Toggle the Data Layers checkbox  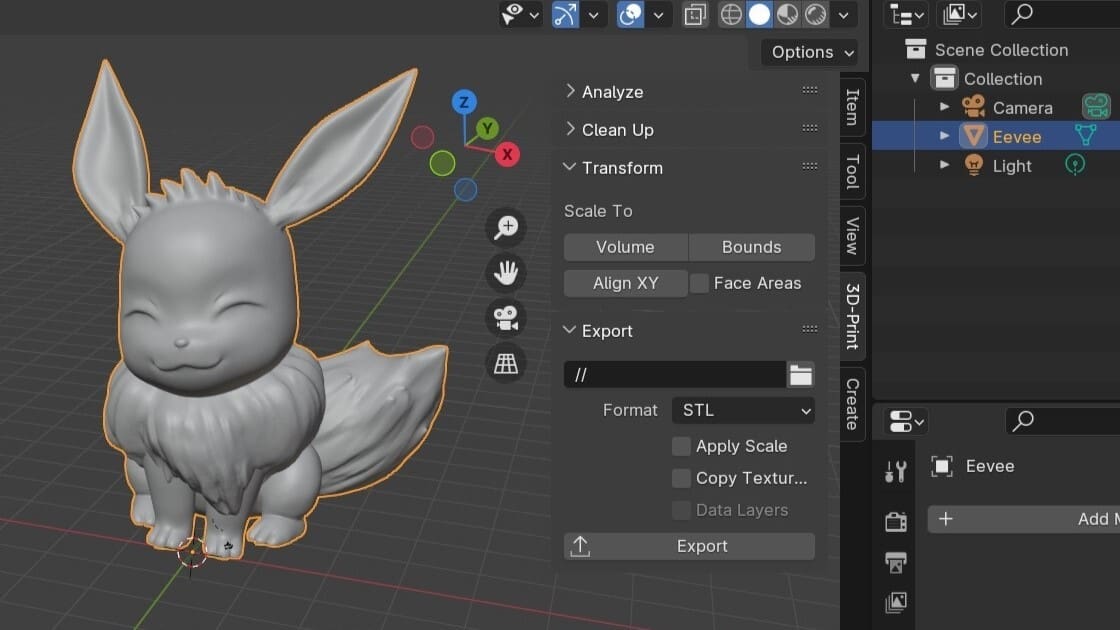coord(681,510)
